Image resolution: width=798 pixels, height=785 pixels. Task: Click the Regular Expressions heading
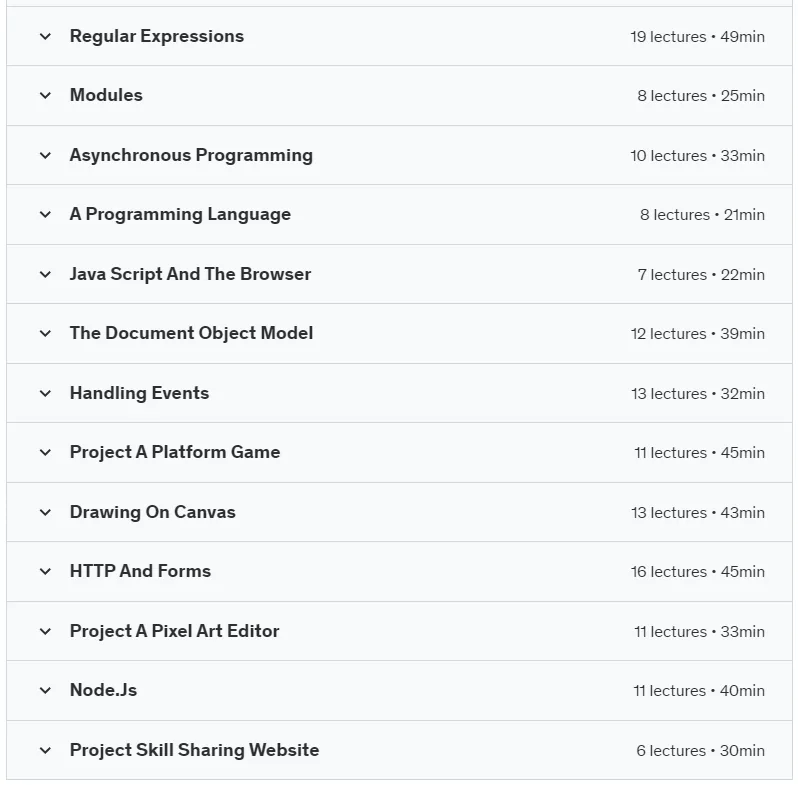[157, 37]
